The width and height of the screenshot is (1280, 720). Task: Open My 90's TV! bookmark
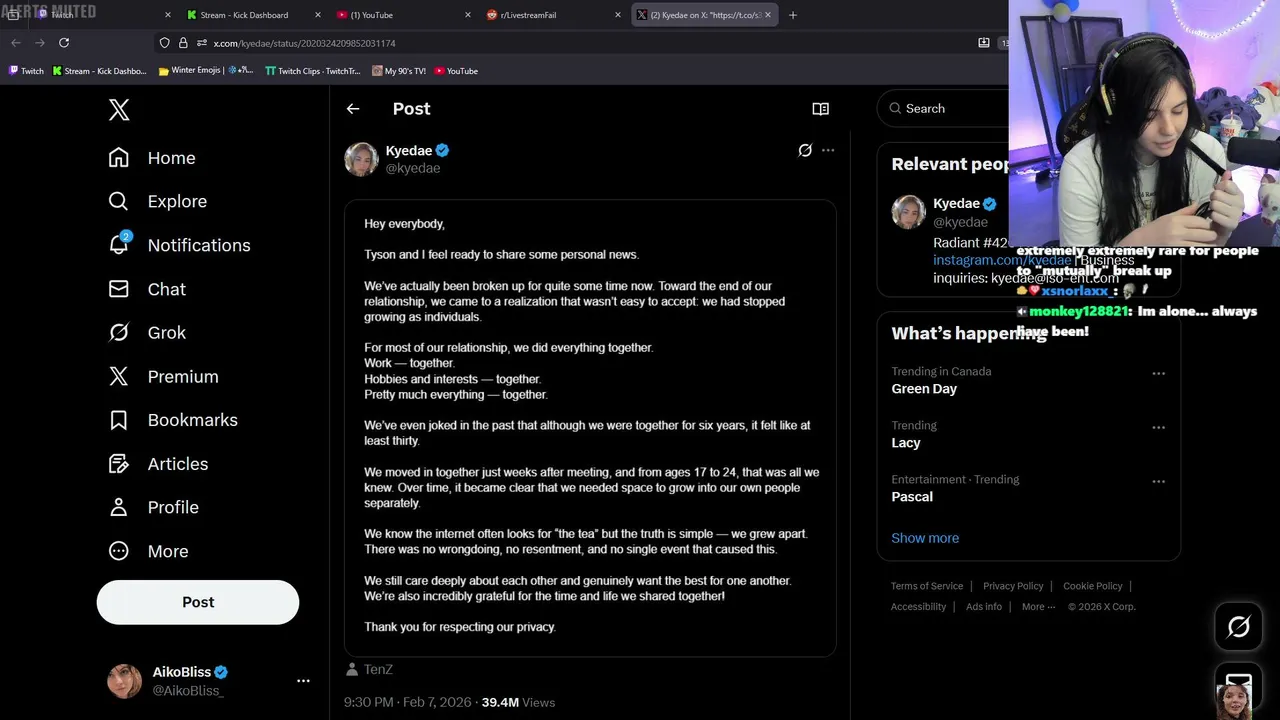(398, 71)
